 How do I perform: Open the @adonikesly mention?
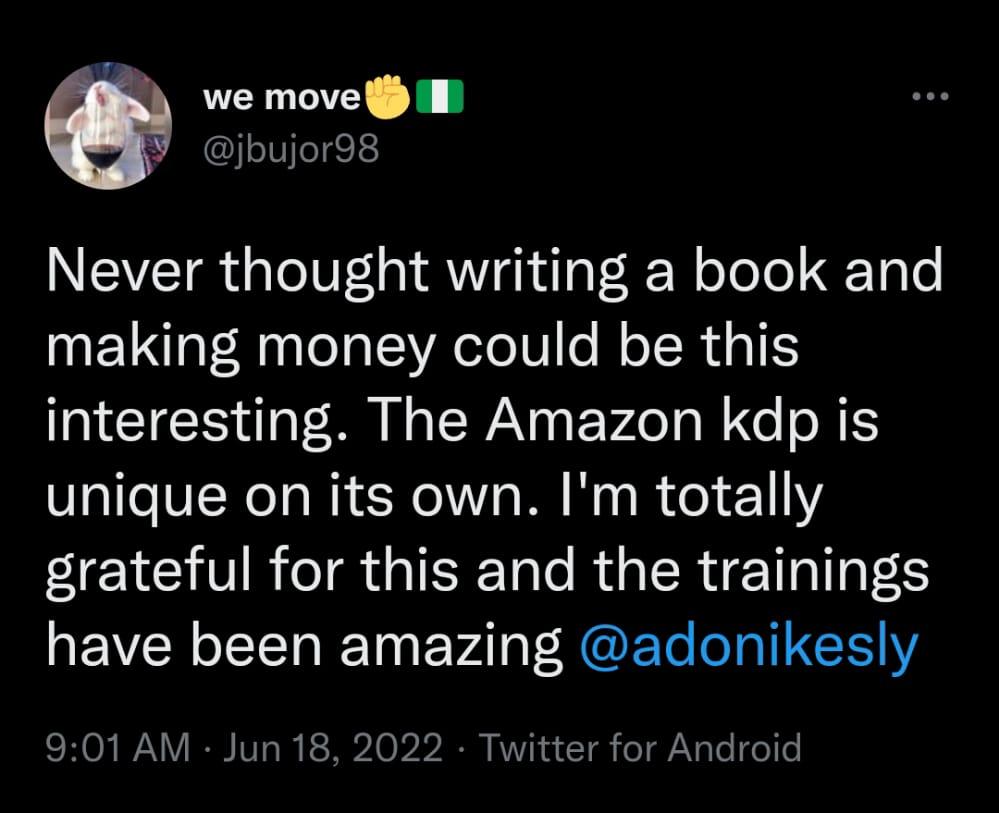pyautogui.click(x=748, y=649)
